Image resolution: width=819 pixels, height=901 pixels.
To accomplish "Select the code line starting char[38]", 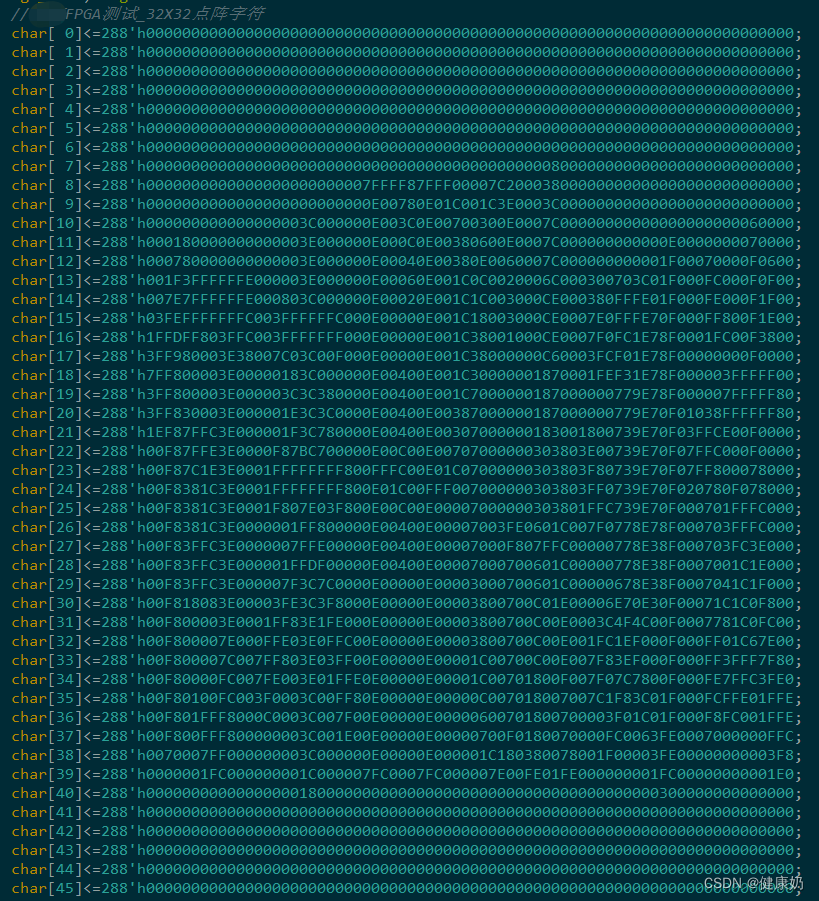I will pyautogui.click(x=406, y=755).
